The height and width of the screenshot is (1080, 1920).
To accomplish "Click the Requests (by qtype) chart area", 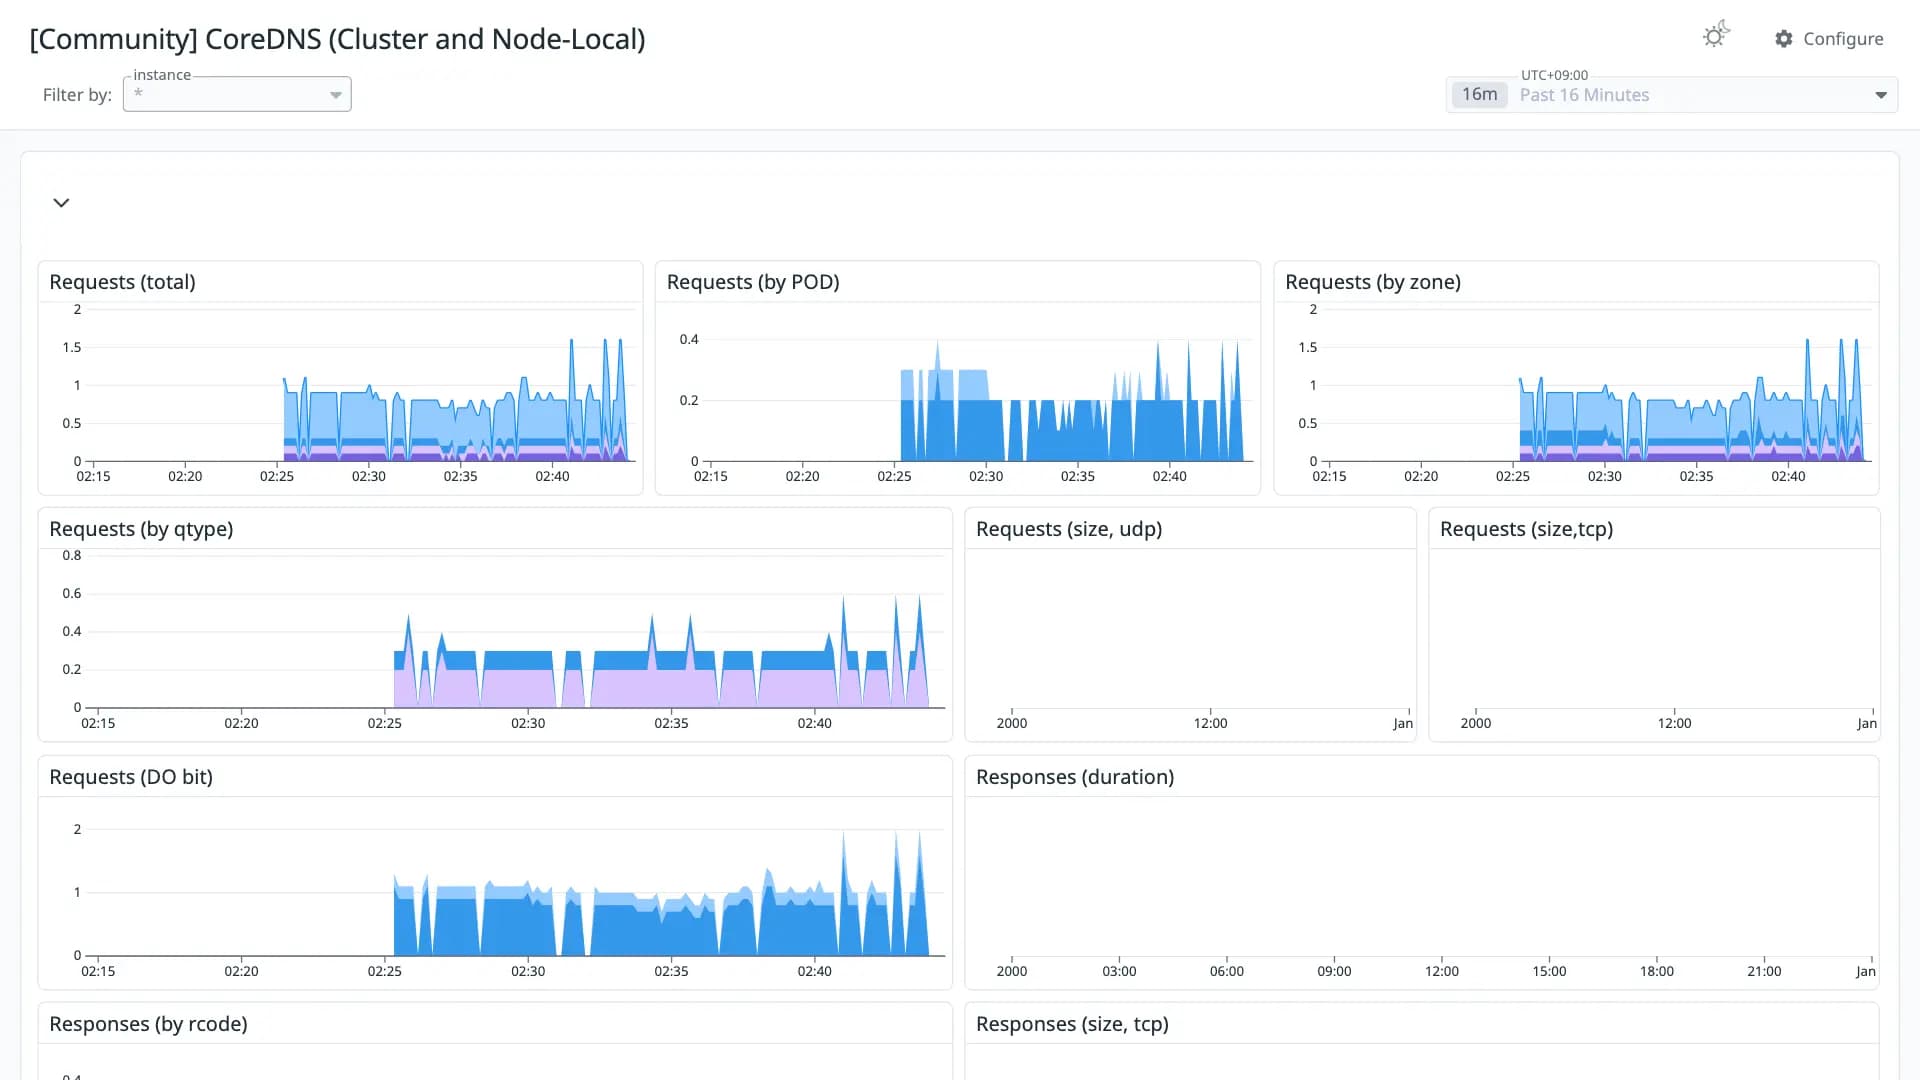I will pos(516,632).
